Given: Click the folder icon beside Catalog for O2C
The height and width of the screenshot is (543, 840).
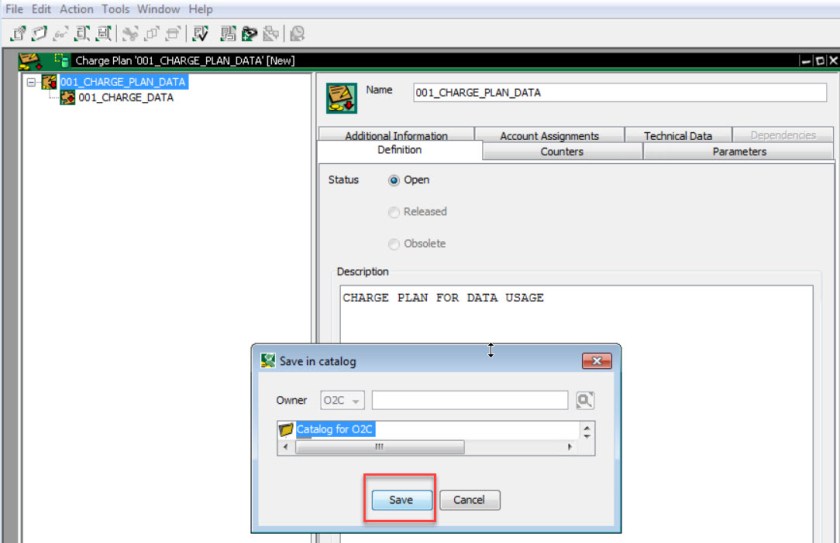Looking at the screenshot, I should pos(286,429).
